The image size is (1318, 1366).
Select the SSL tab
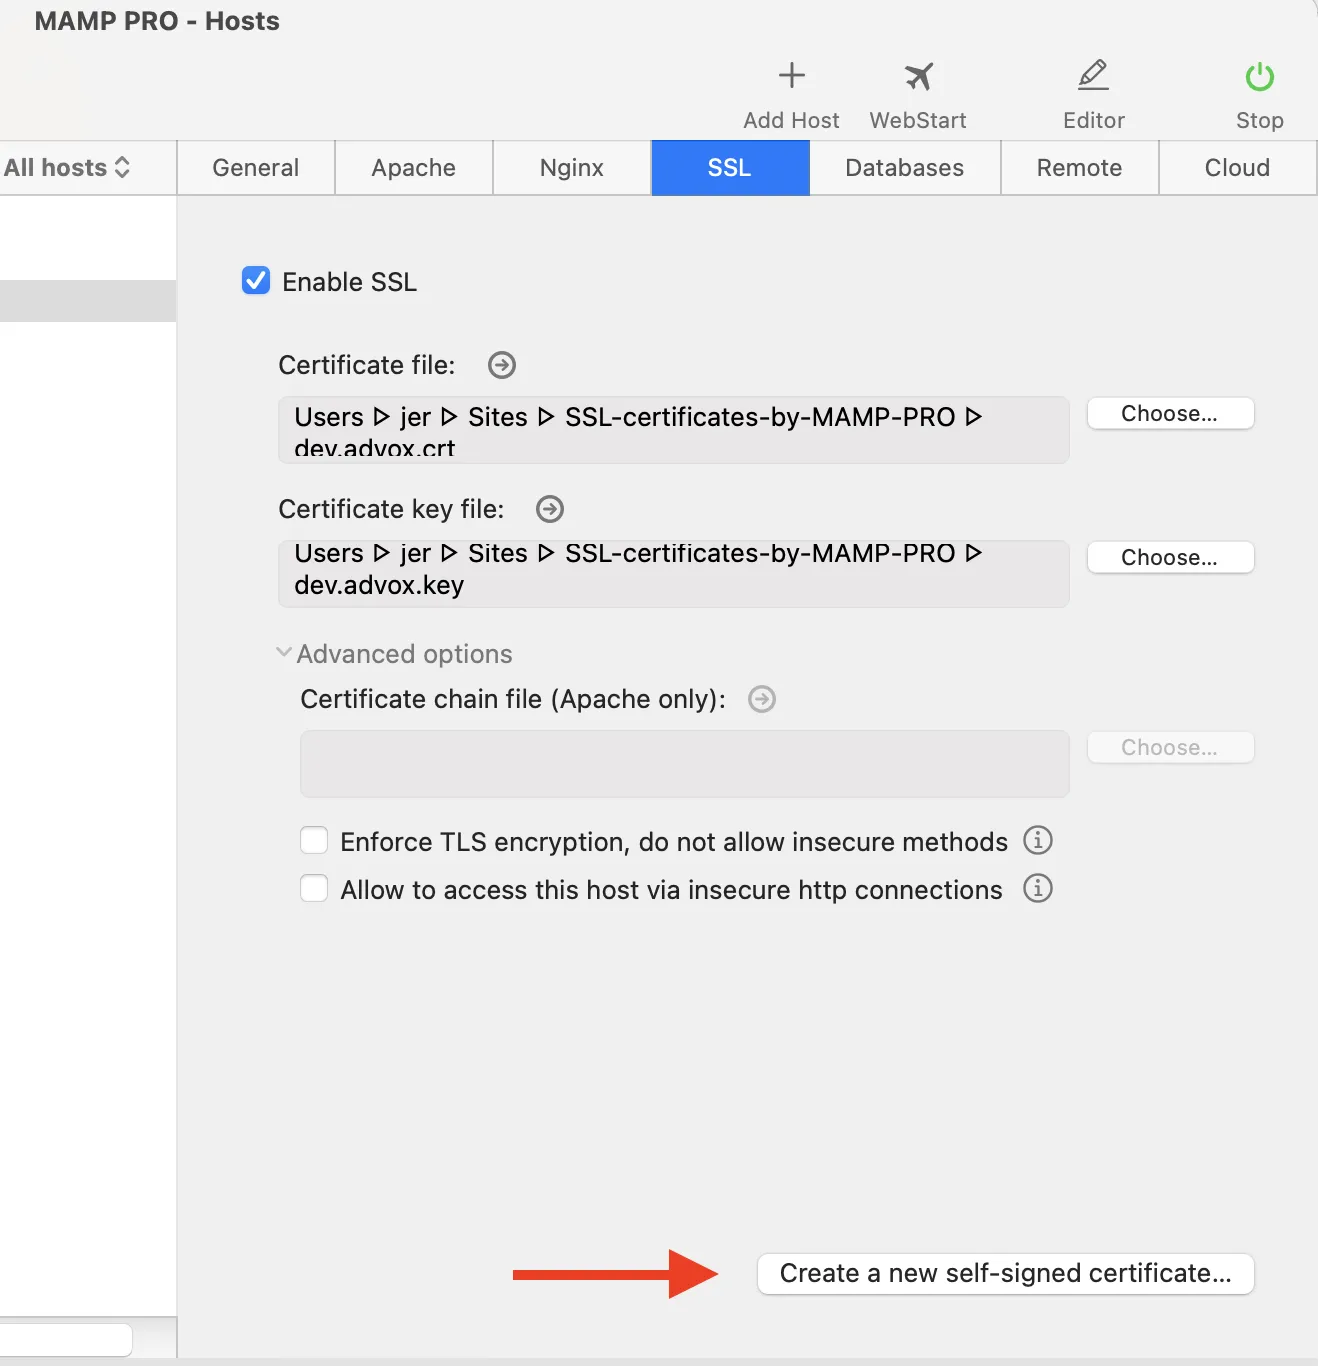point(730,168)
